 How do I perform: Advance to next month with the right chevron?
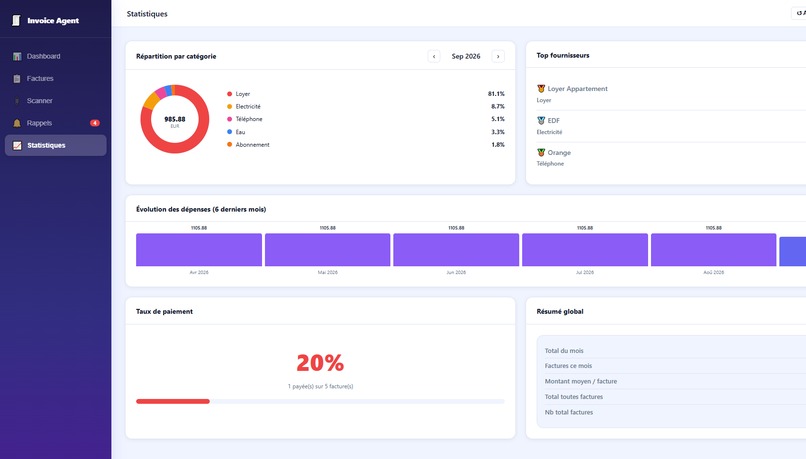click(498, 56)
